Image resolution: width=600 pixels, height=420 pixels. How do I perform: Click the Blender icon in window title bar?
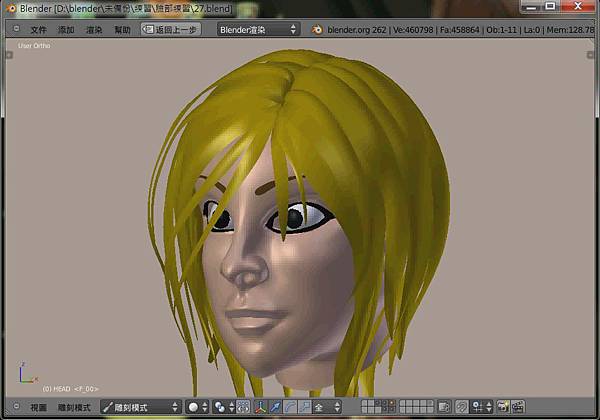(x=10, y=8)
